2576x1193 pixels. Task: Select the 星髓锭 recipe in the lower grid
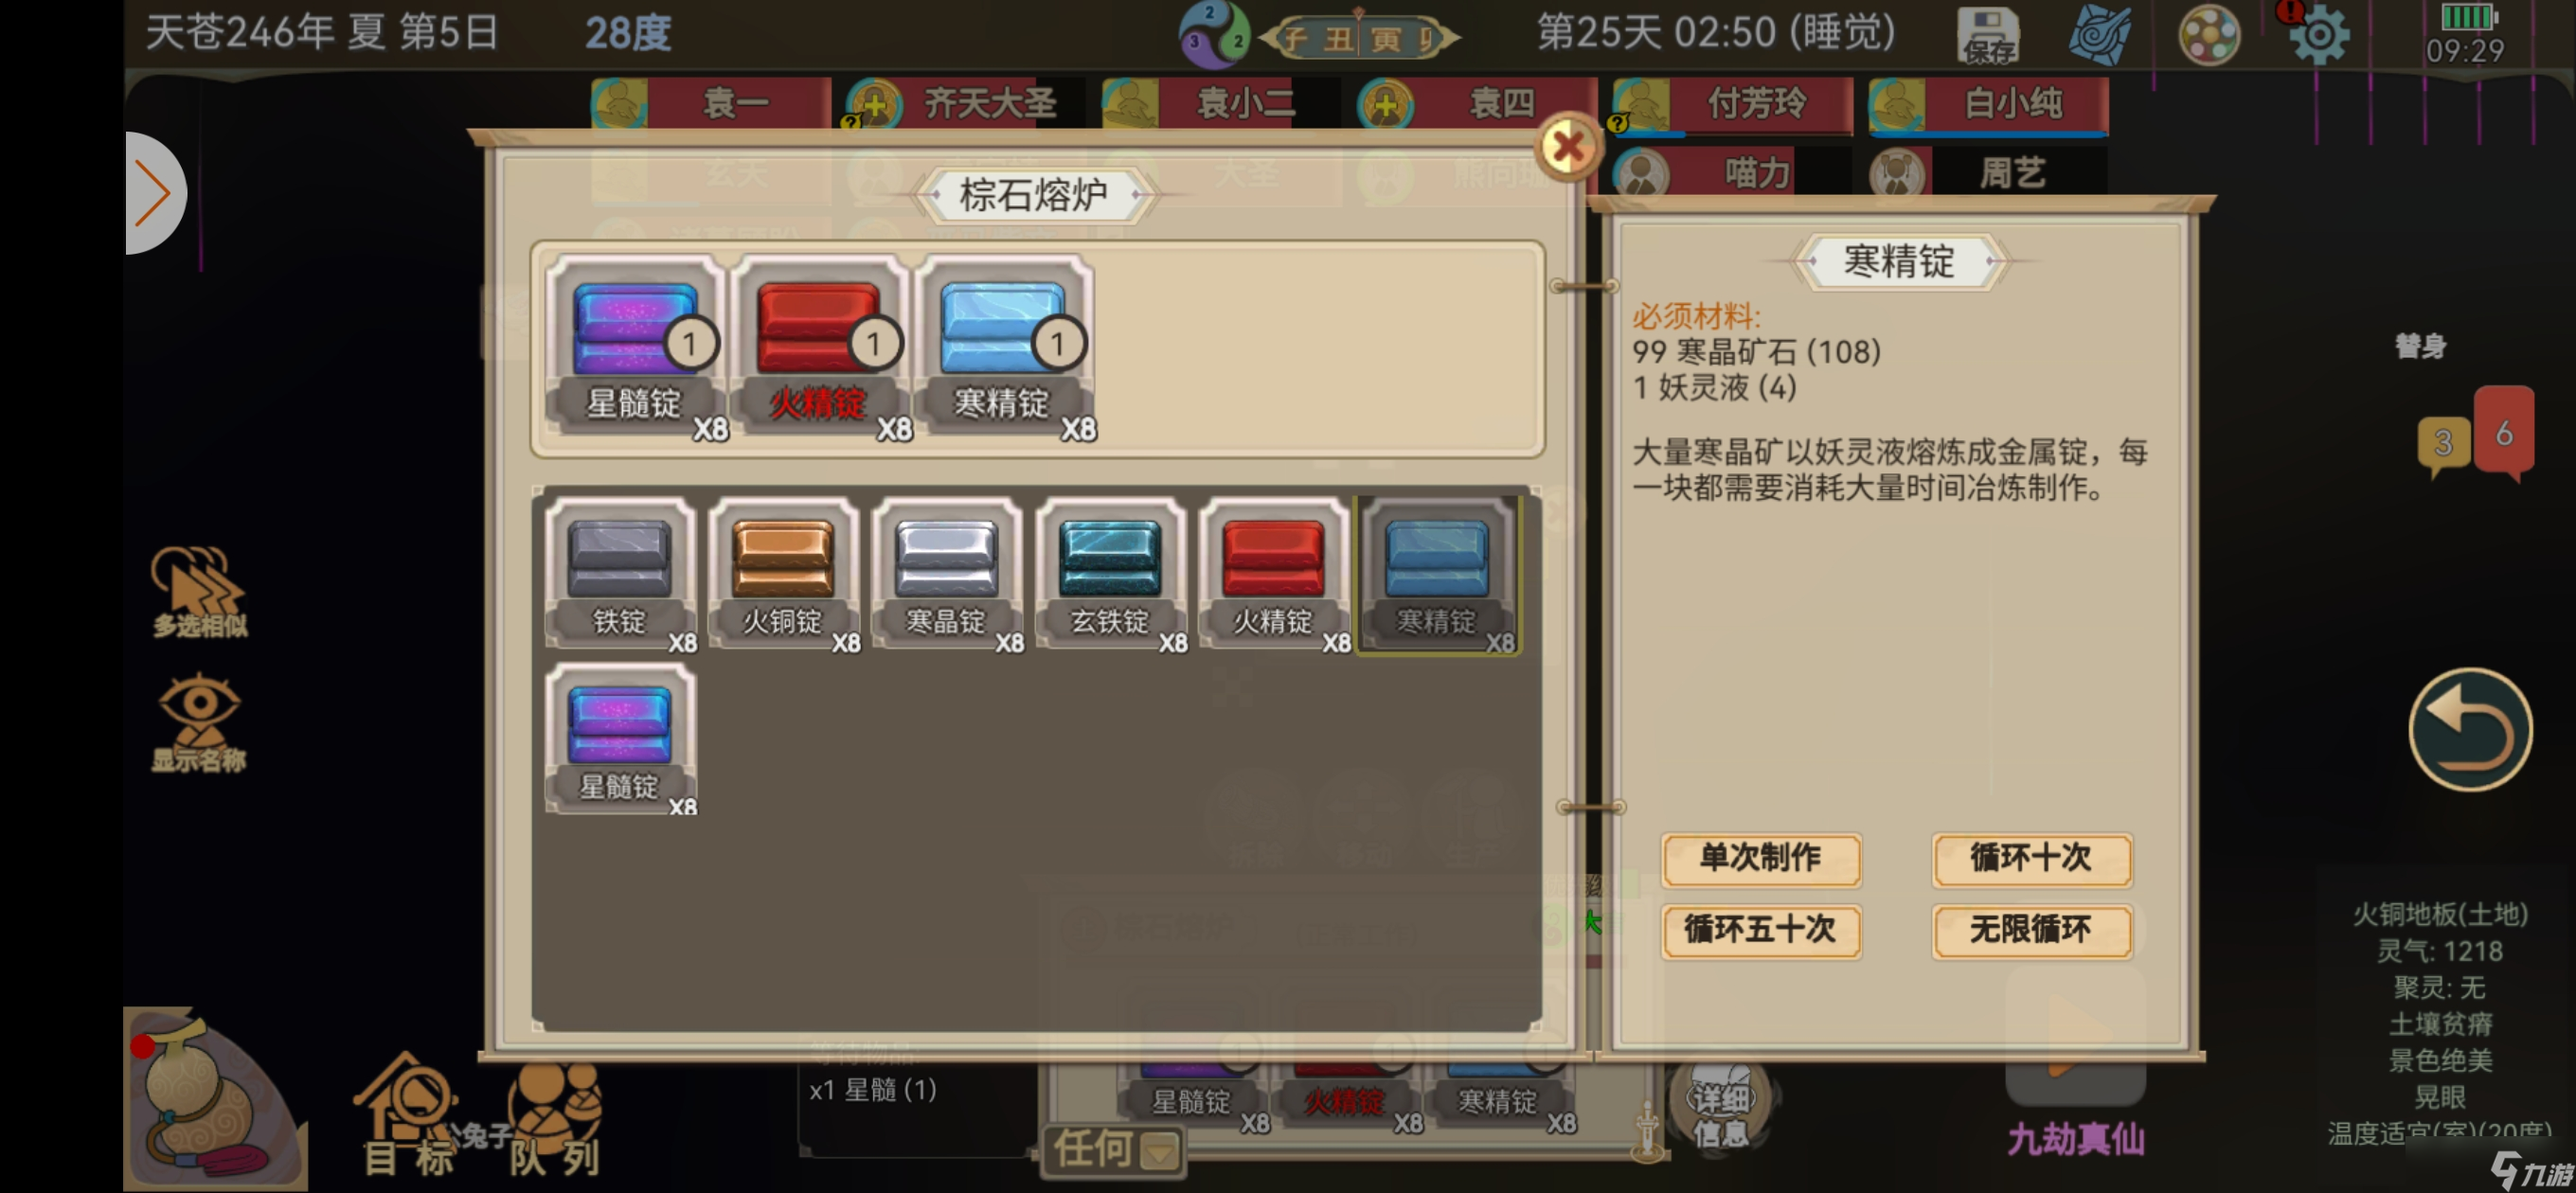(620, 740)
